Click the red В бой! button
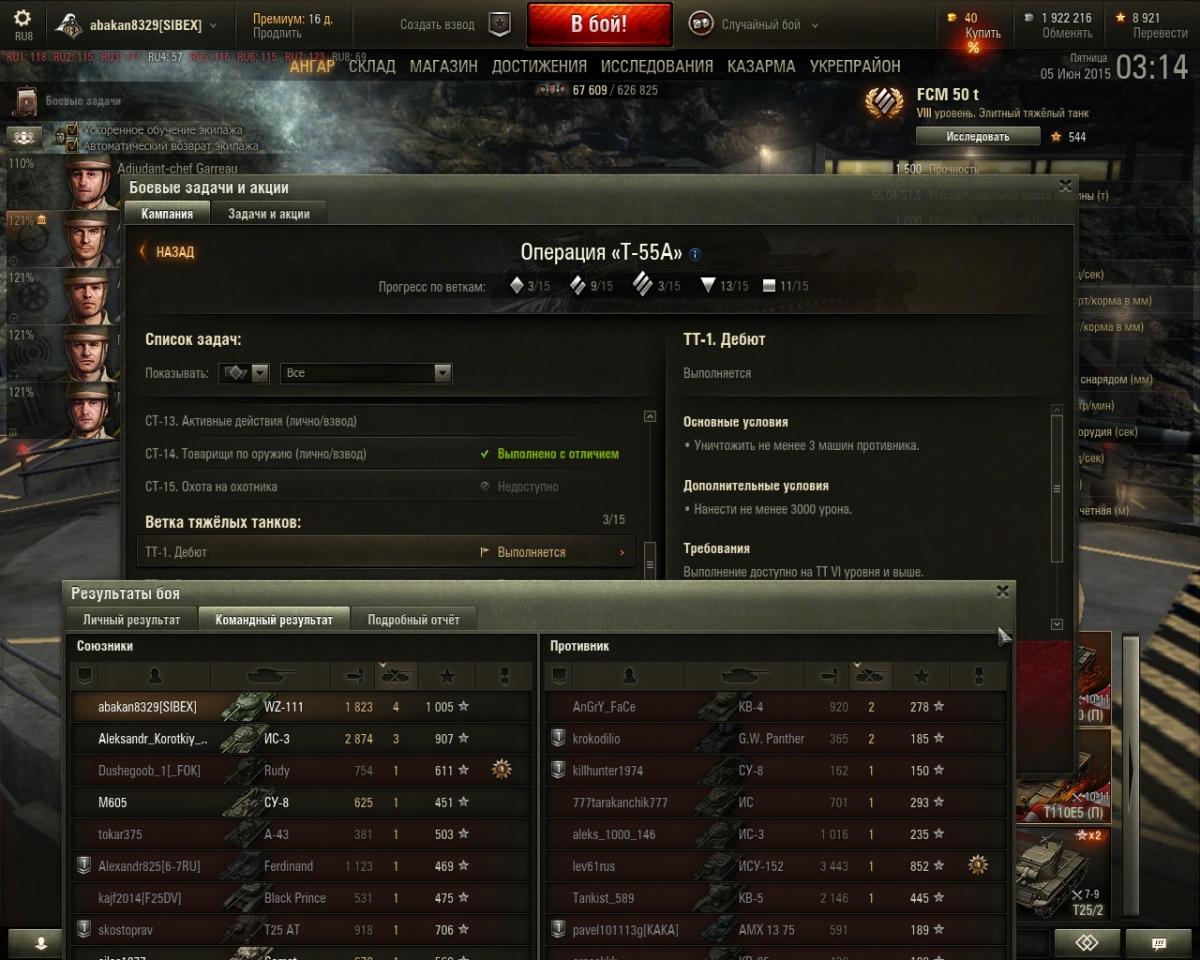Image resolution: width=1200 pixels, height=960 pixels. pos(599,25)
